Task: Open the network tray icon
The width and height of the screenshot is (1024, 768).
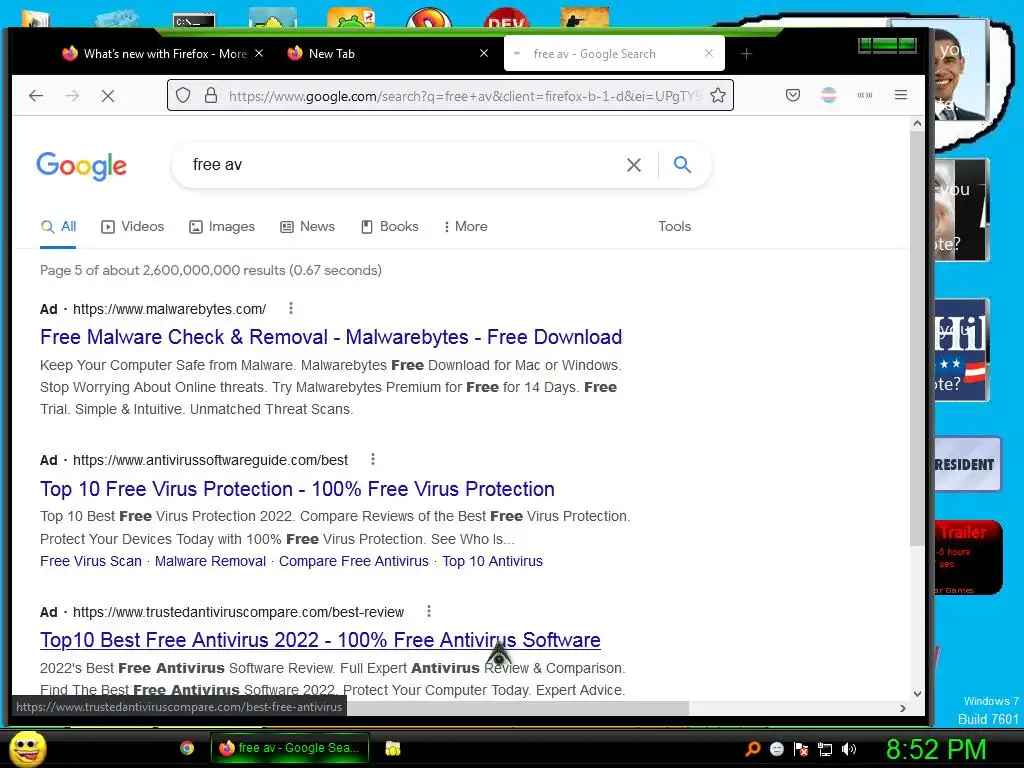Action: 825,749
